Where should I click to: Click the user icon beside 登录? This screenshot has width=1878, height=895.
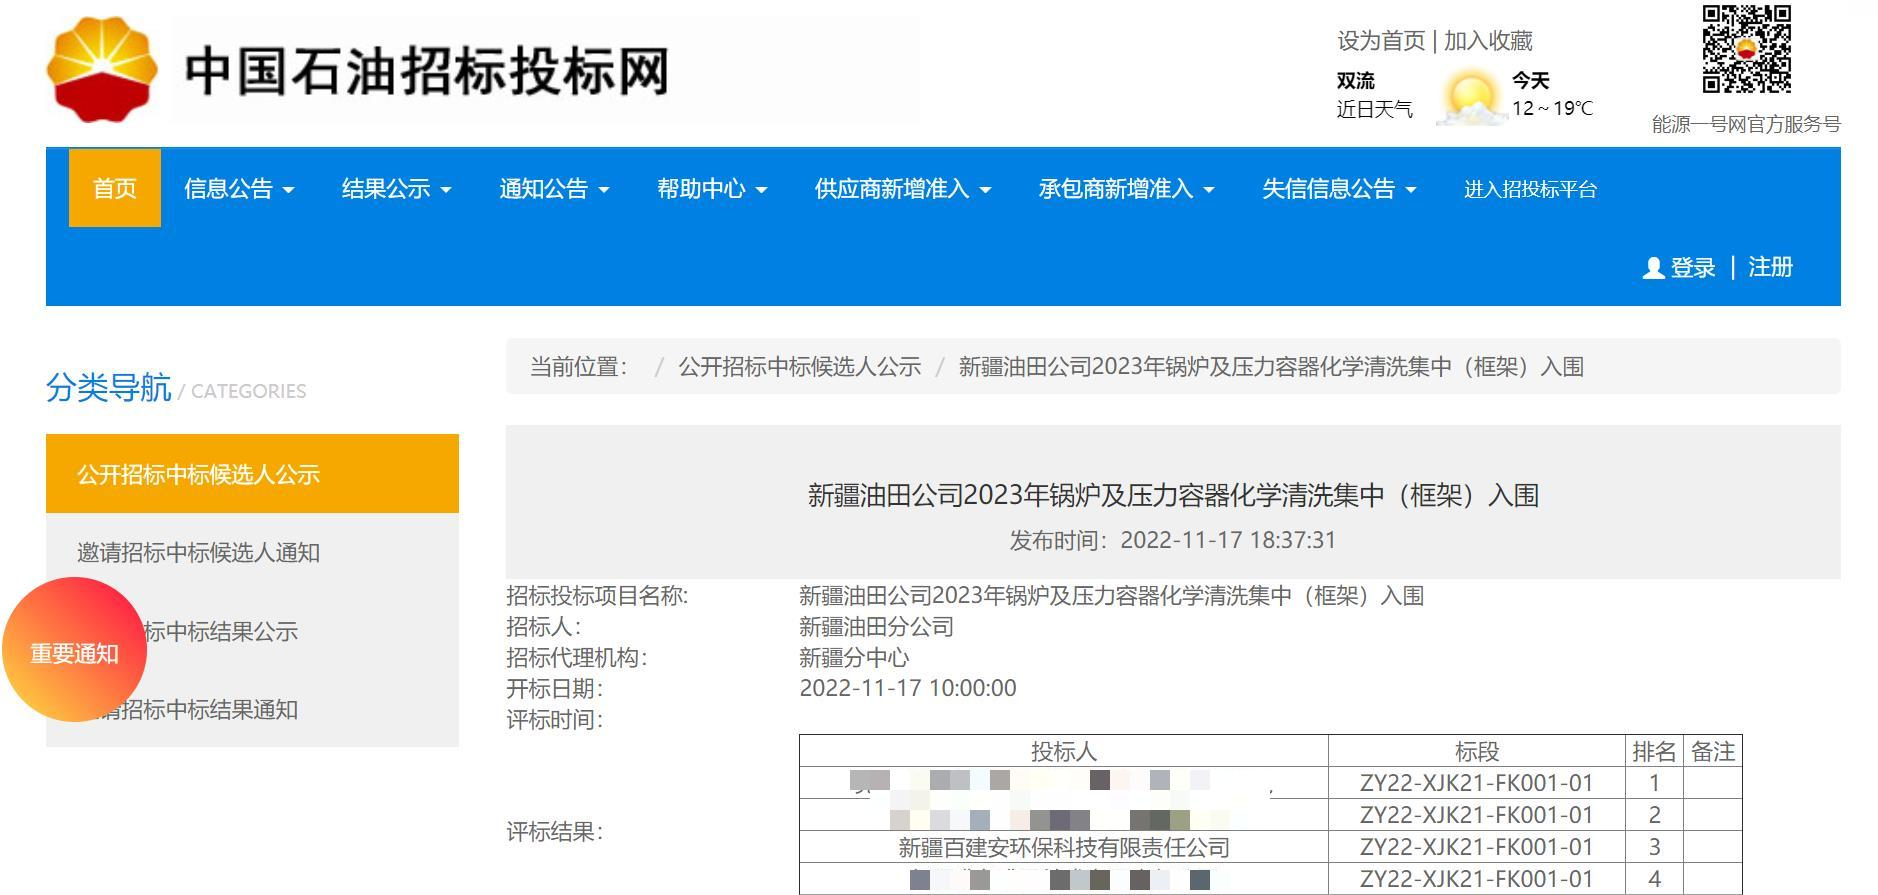coord(1653,268)
